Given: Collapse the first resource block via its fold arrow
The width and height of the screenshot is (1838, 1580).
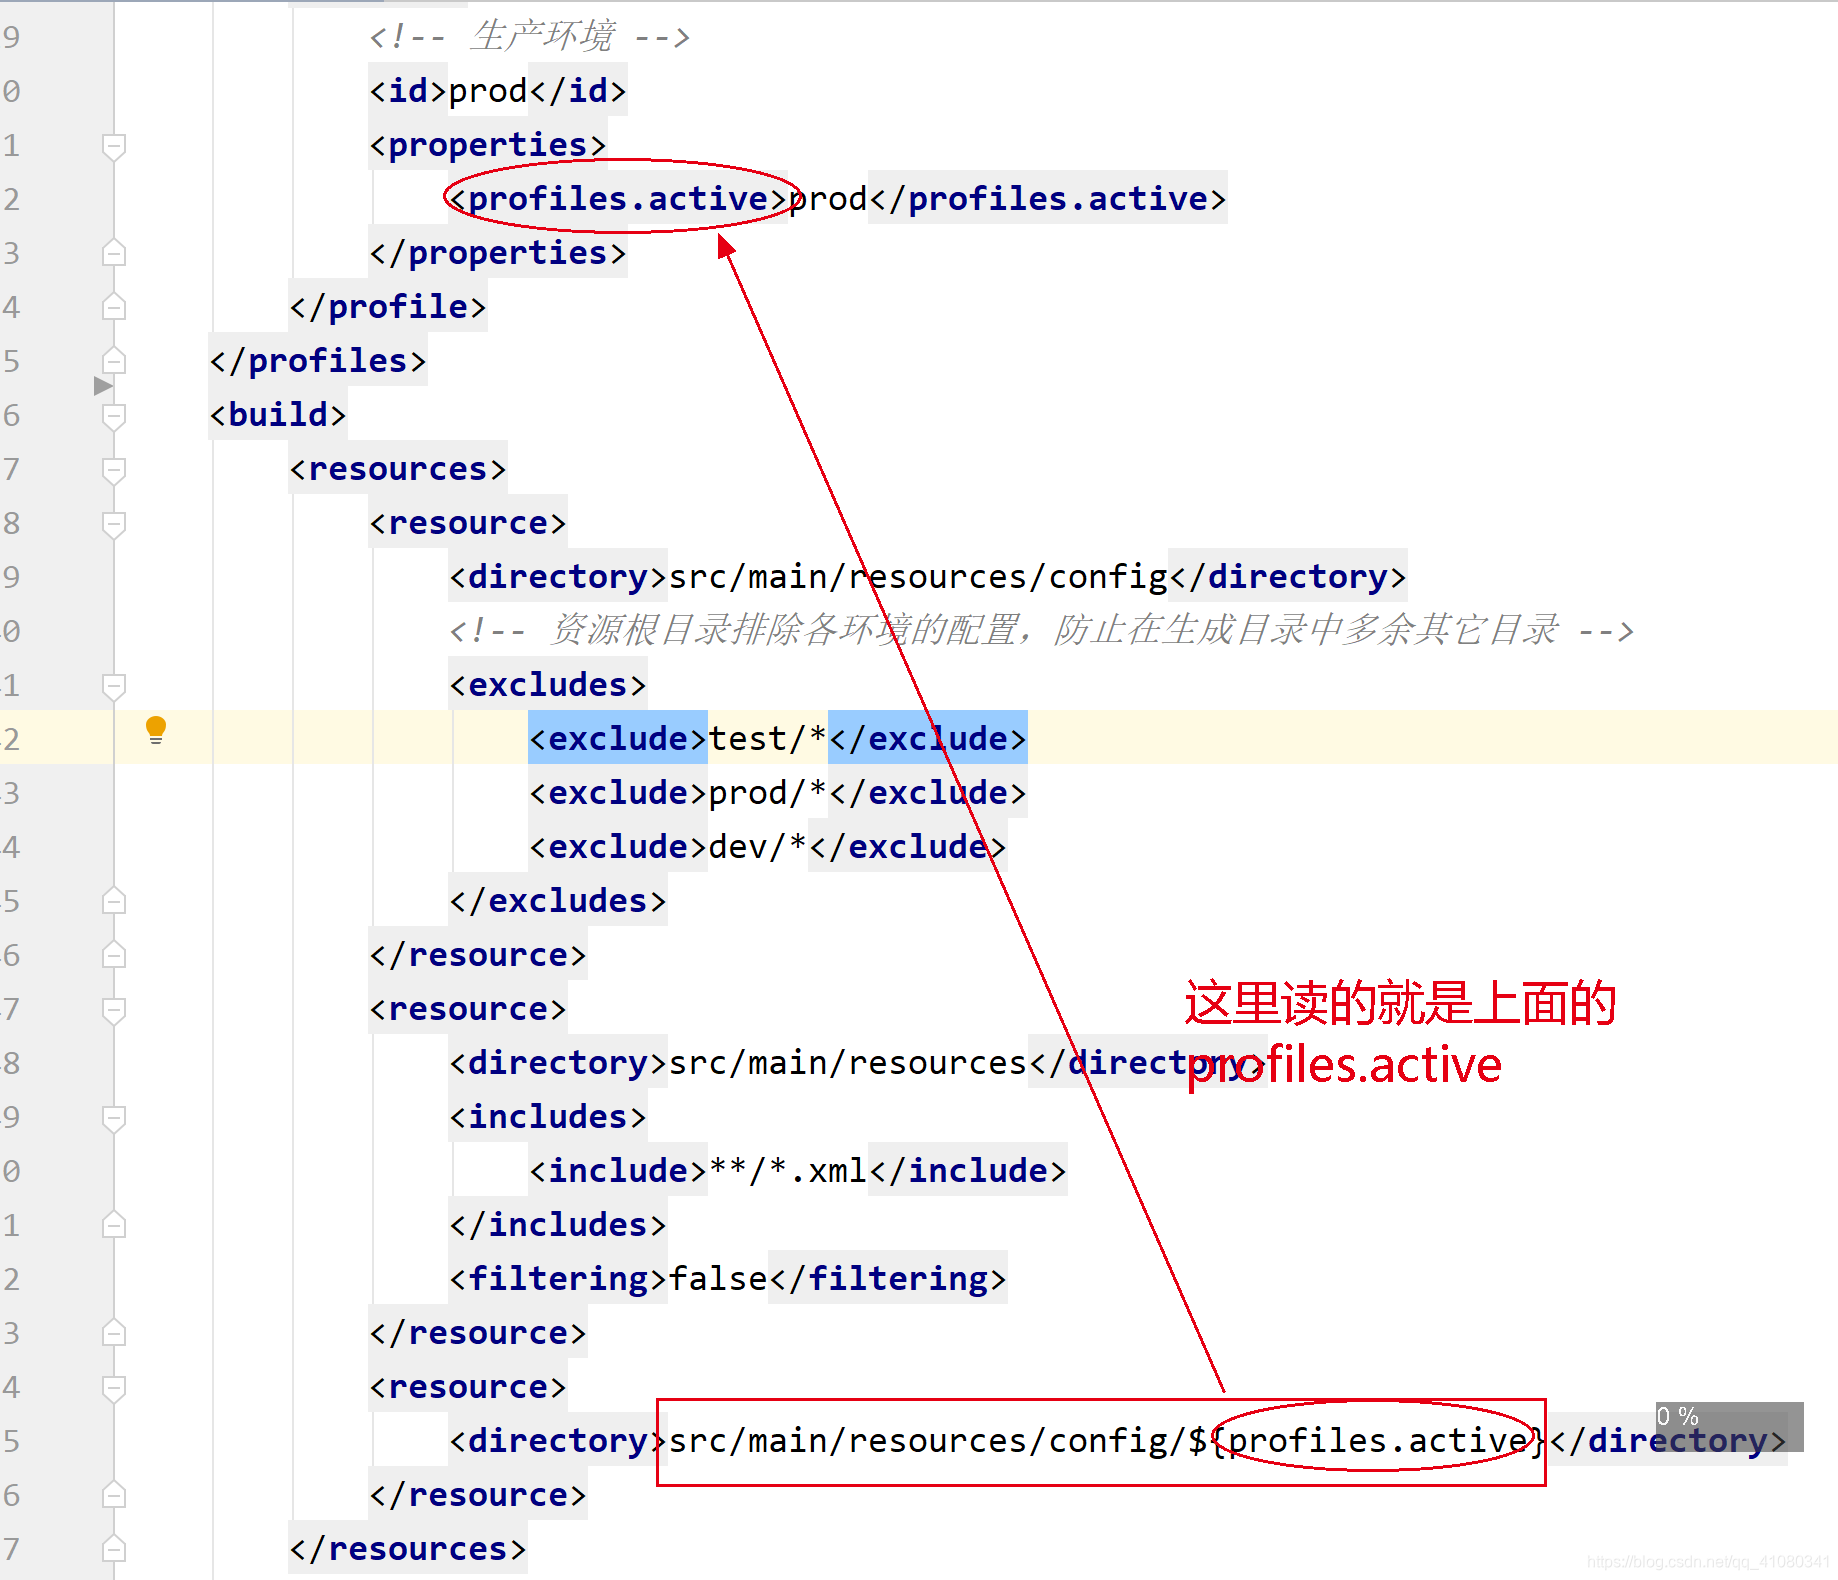Looking at the screenshot, I should point(112,523).
